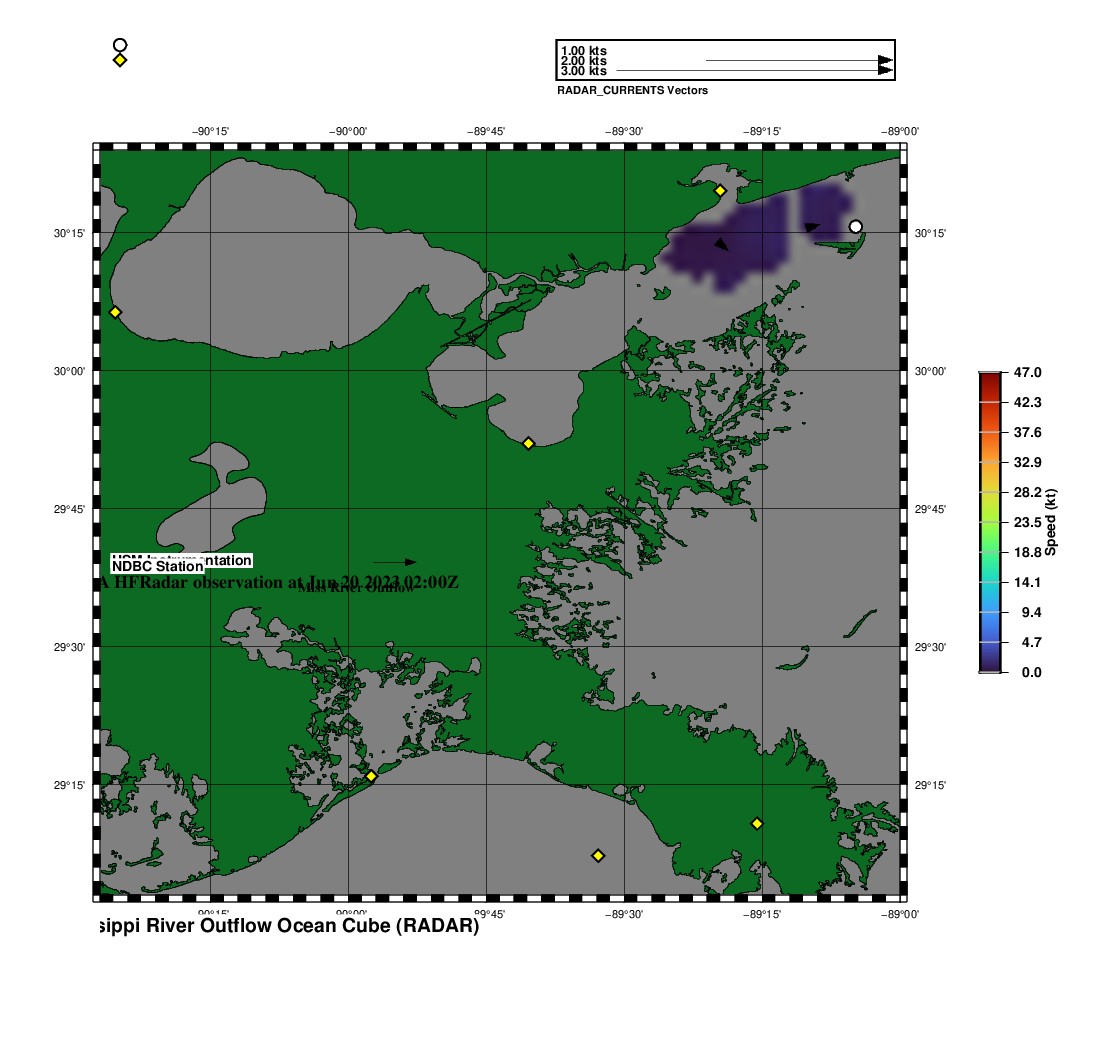Select the white circle station marker on the map
The image size is (1100, 1050).
(x=855, y=227)
